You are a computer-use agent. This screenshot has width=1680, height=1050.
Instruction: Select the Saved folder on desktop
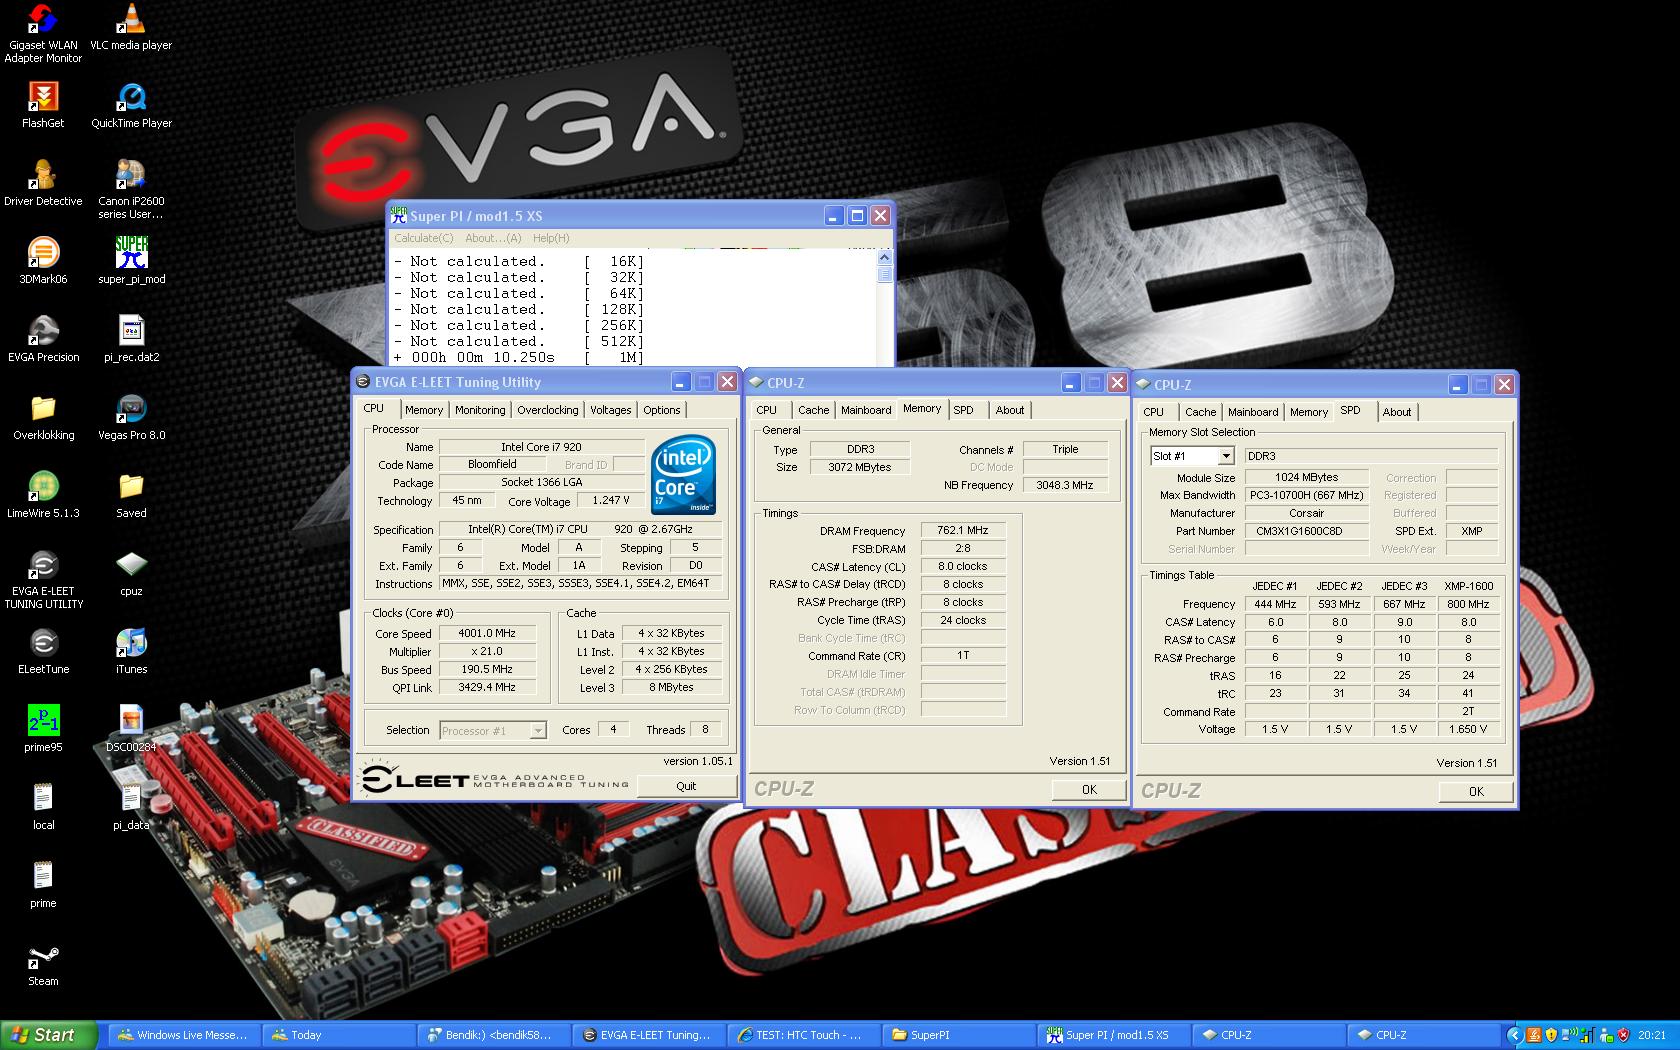click(131, 495)
